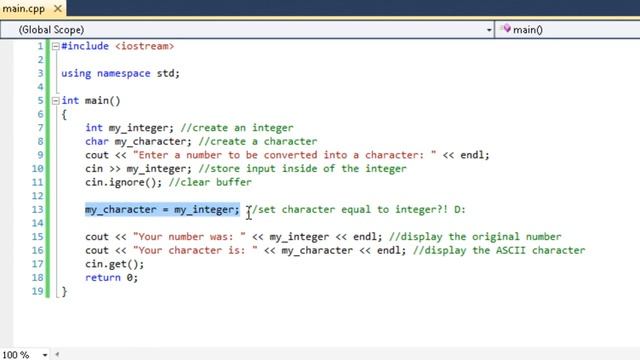Image resolution: width=640 pixels, height=360 pixels.
Task: Click the purple main() function icon
Action: pyautogui.click(x=506, y=29)
